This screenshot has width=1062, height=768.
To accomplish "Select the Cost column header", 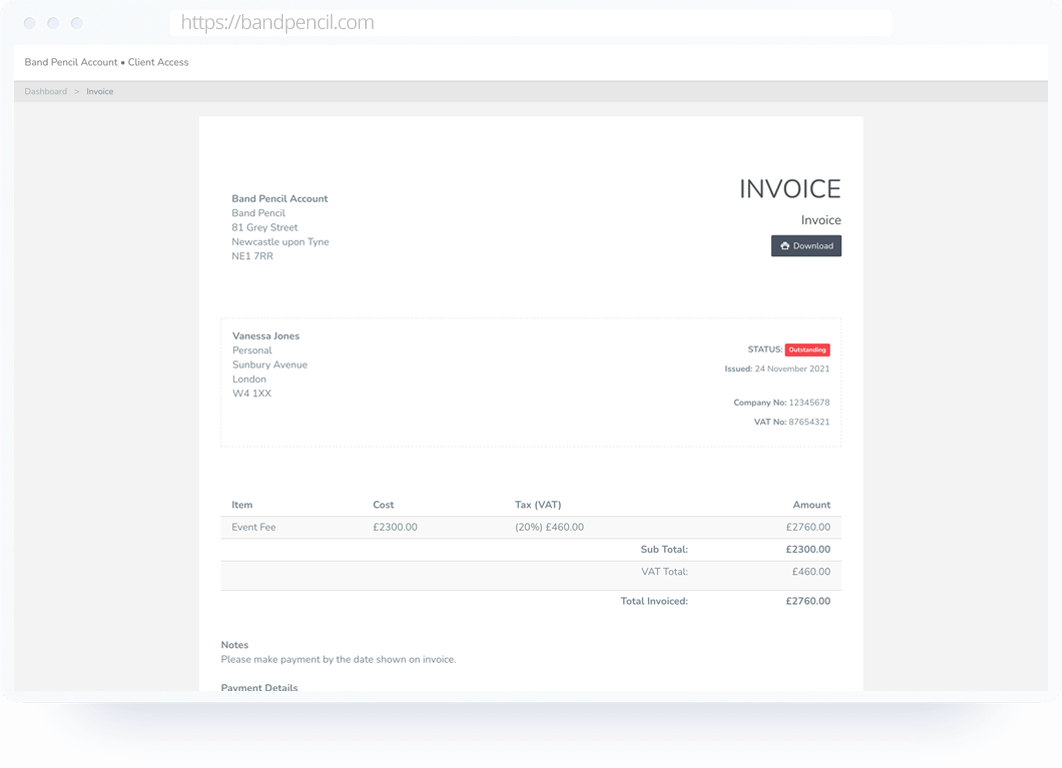I will [384, 505].
